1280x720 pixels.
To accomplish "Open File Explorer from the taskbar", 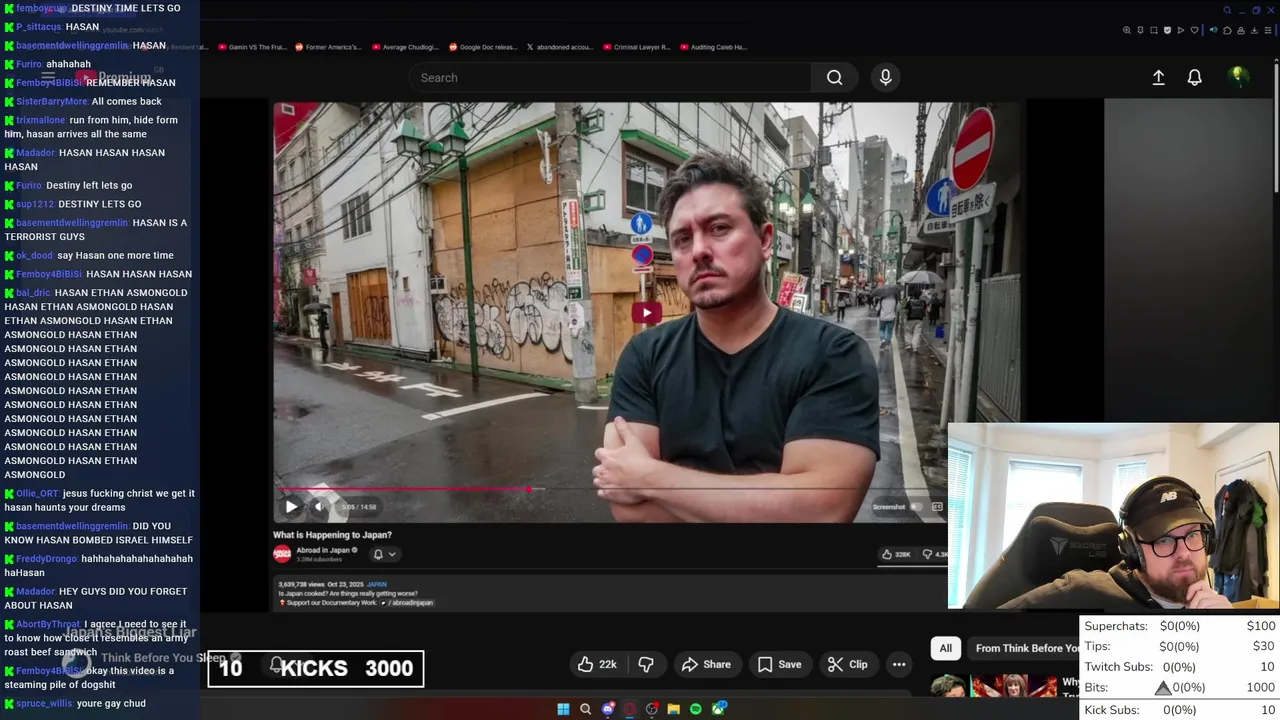I will point(674,709).
